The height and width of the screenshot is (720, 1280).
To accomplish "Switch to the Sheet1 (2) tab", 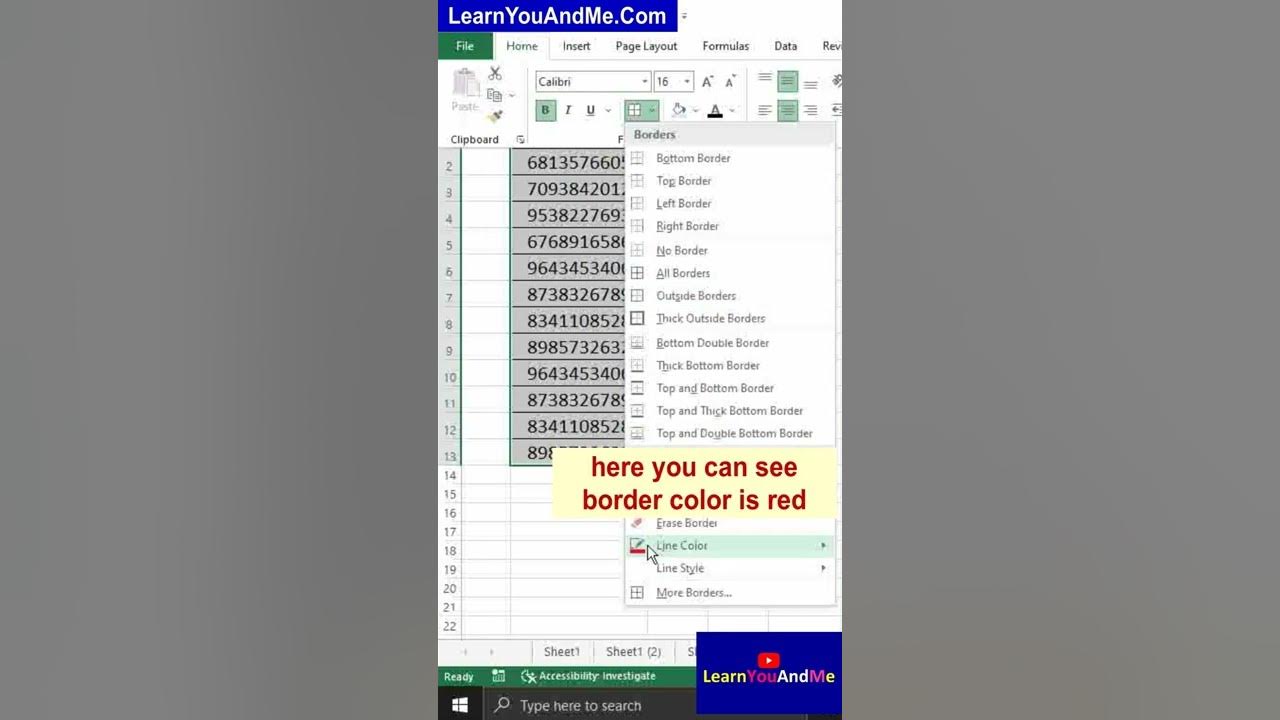I will tap(633, 651).
